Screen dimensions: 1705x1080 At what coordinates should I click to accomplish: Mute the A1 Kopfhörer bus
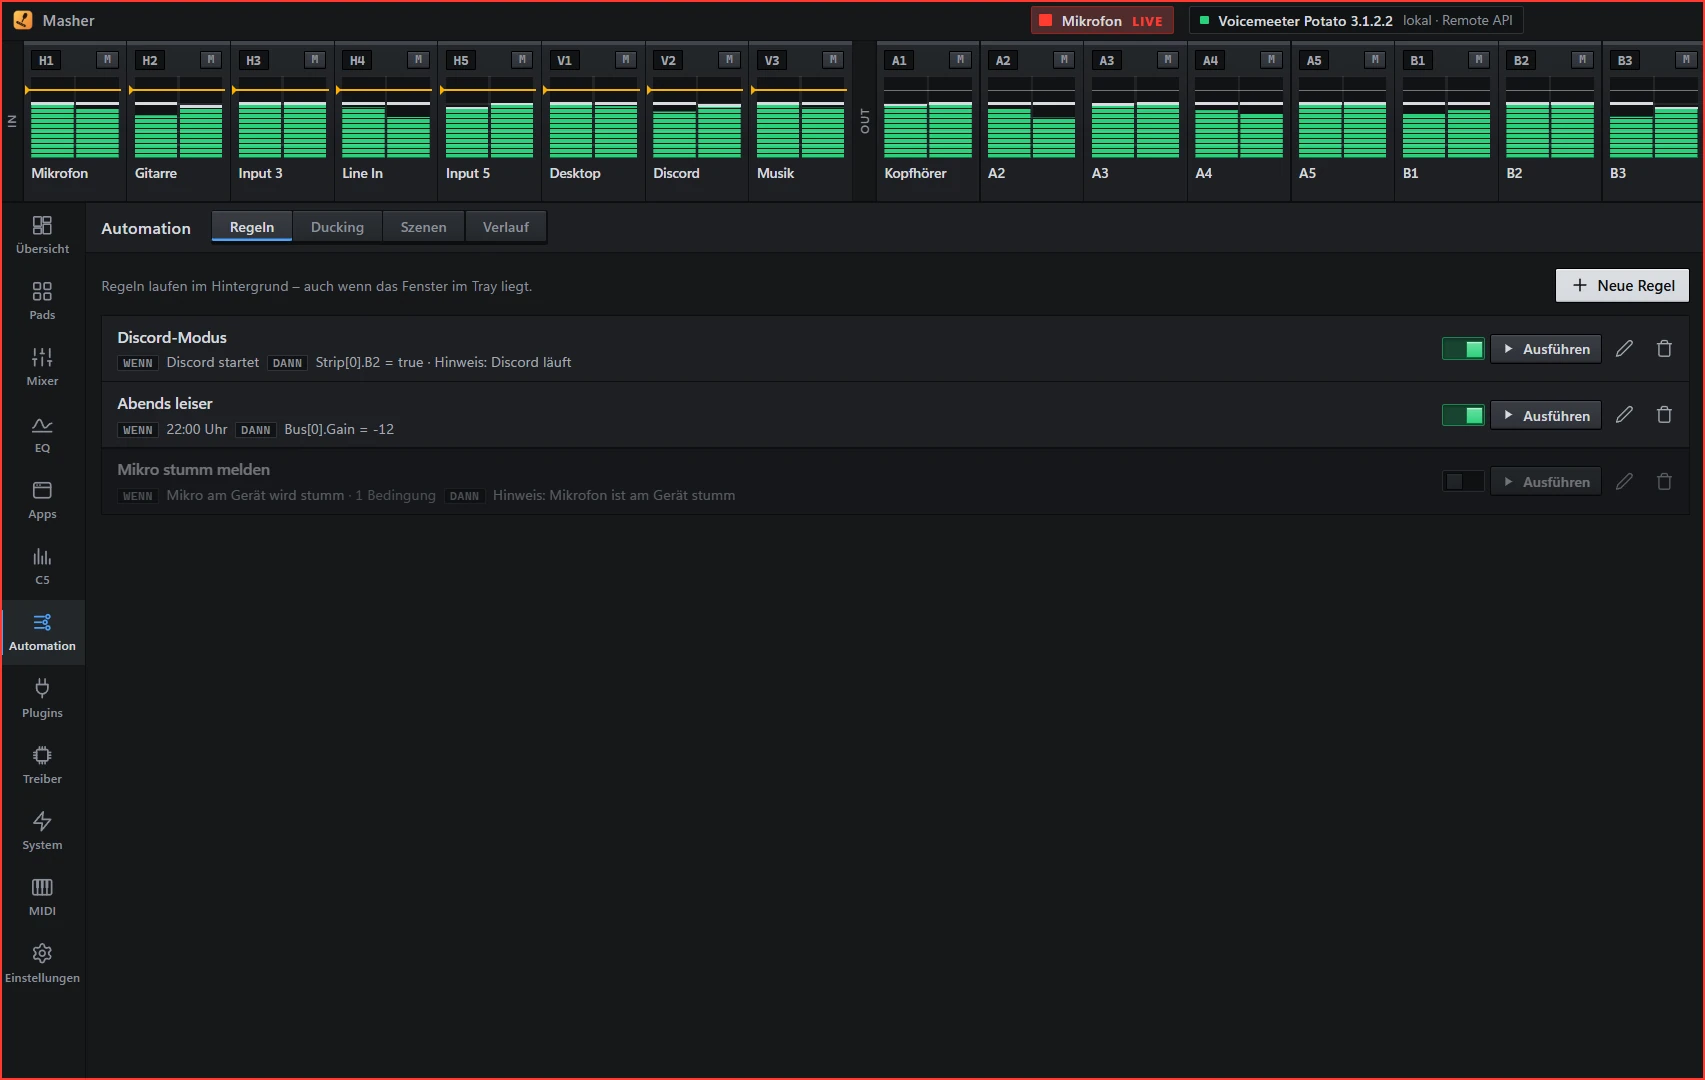(960, 60)
